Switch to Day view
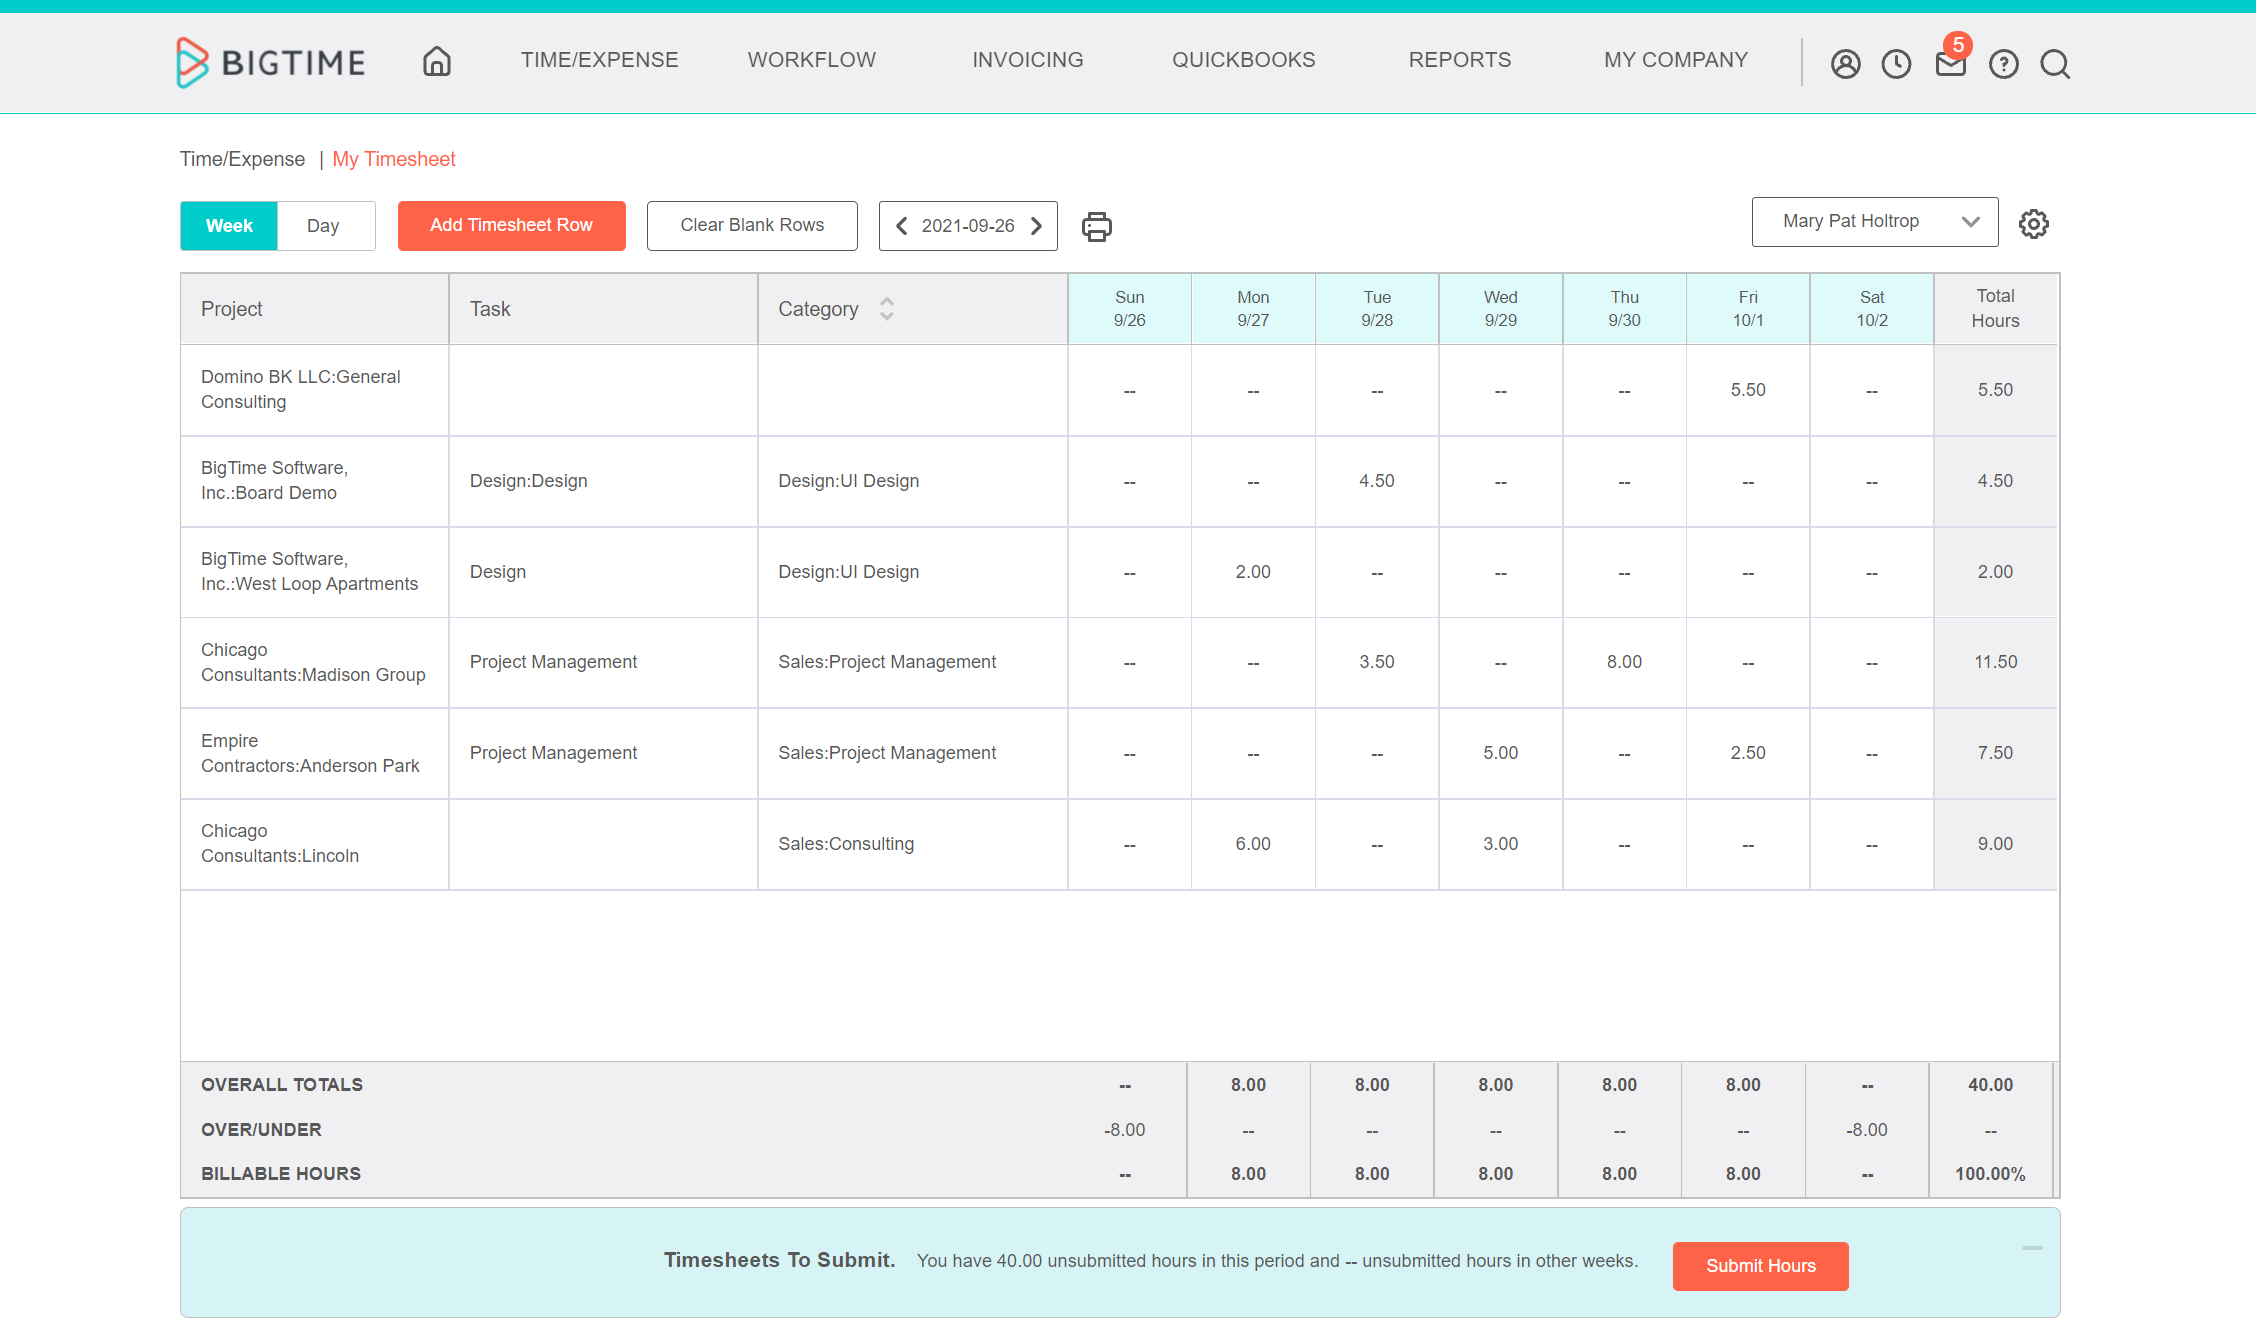Viewport: 2256px width, 1318px height. click(323, 226)
